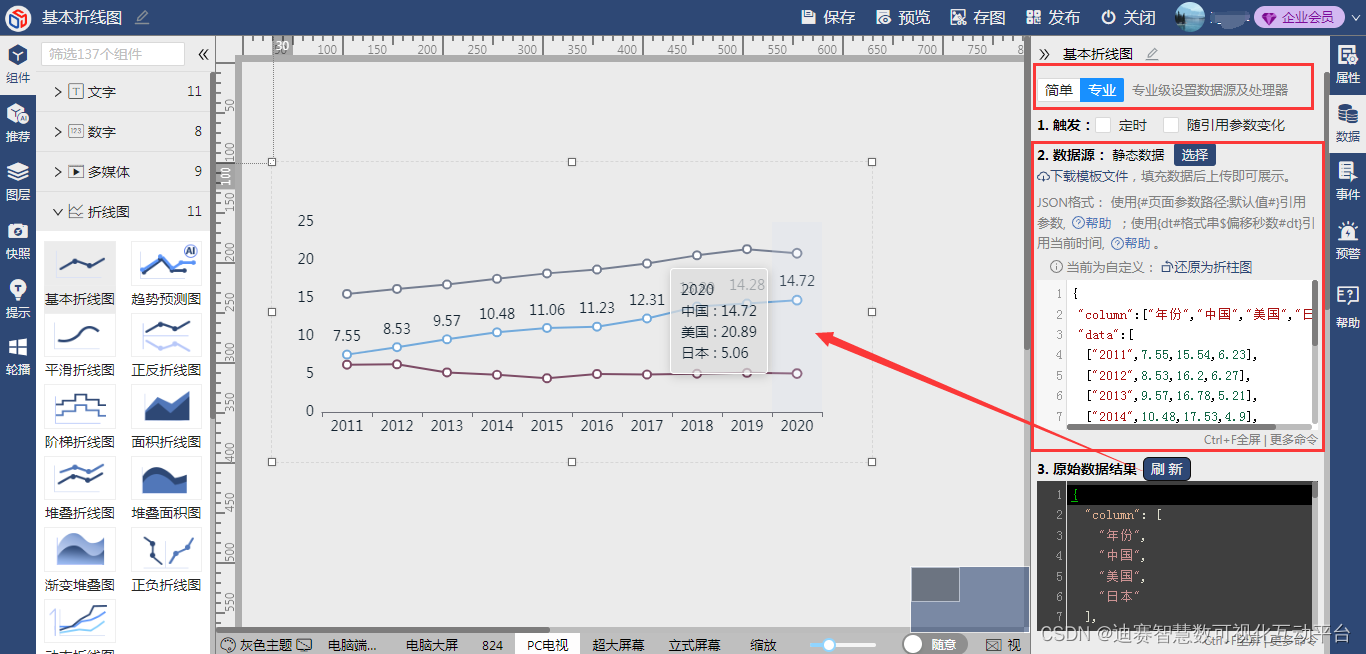Image resolution: width=1366 pixels, height=654 pixels.
Task: Click the 刷新 refresh button
Action: (1166, 469)
